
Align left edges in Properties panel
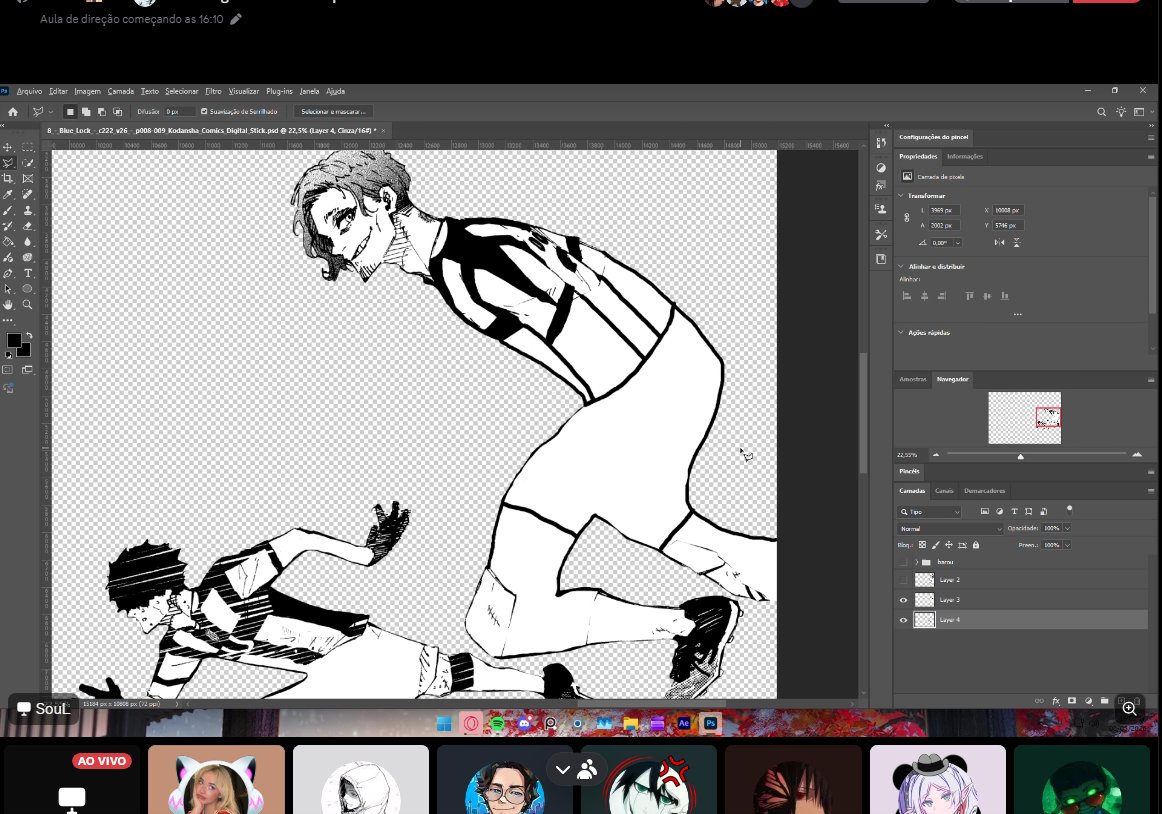point(906,296)
